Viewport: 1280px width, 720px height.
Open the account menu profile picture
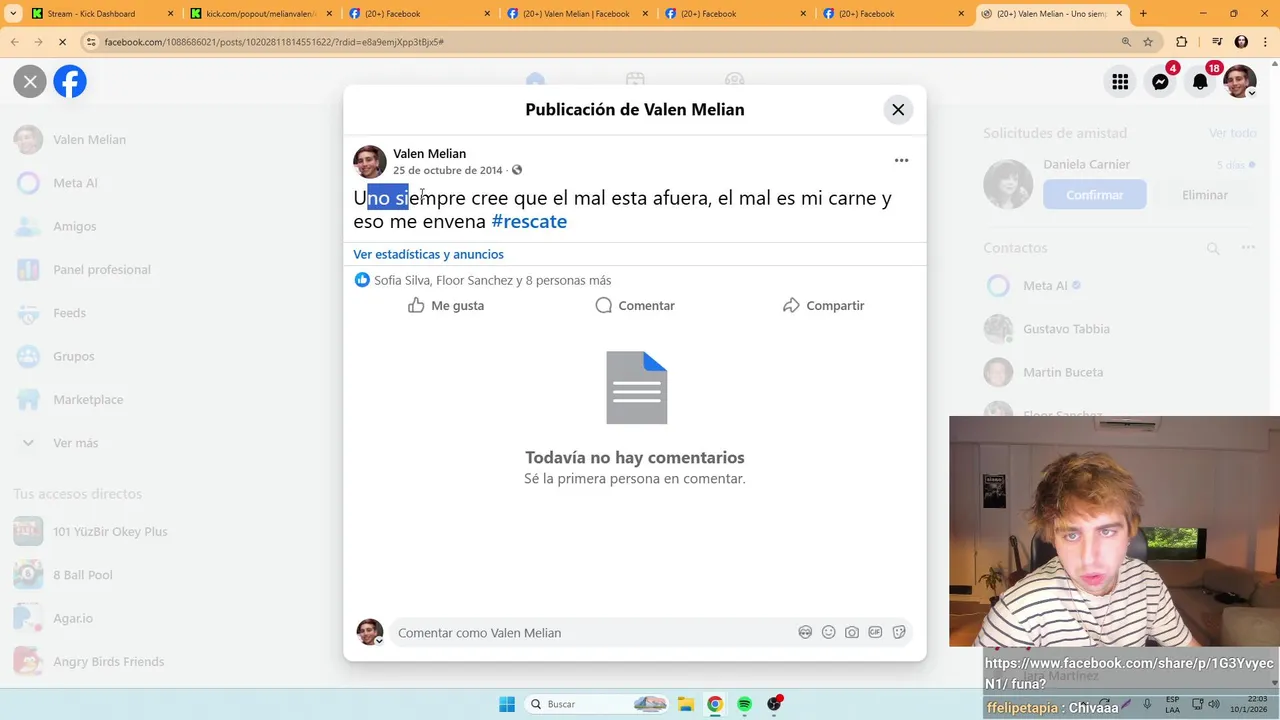click(x=1240, y=82)
